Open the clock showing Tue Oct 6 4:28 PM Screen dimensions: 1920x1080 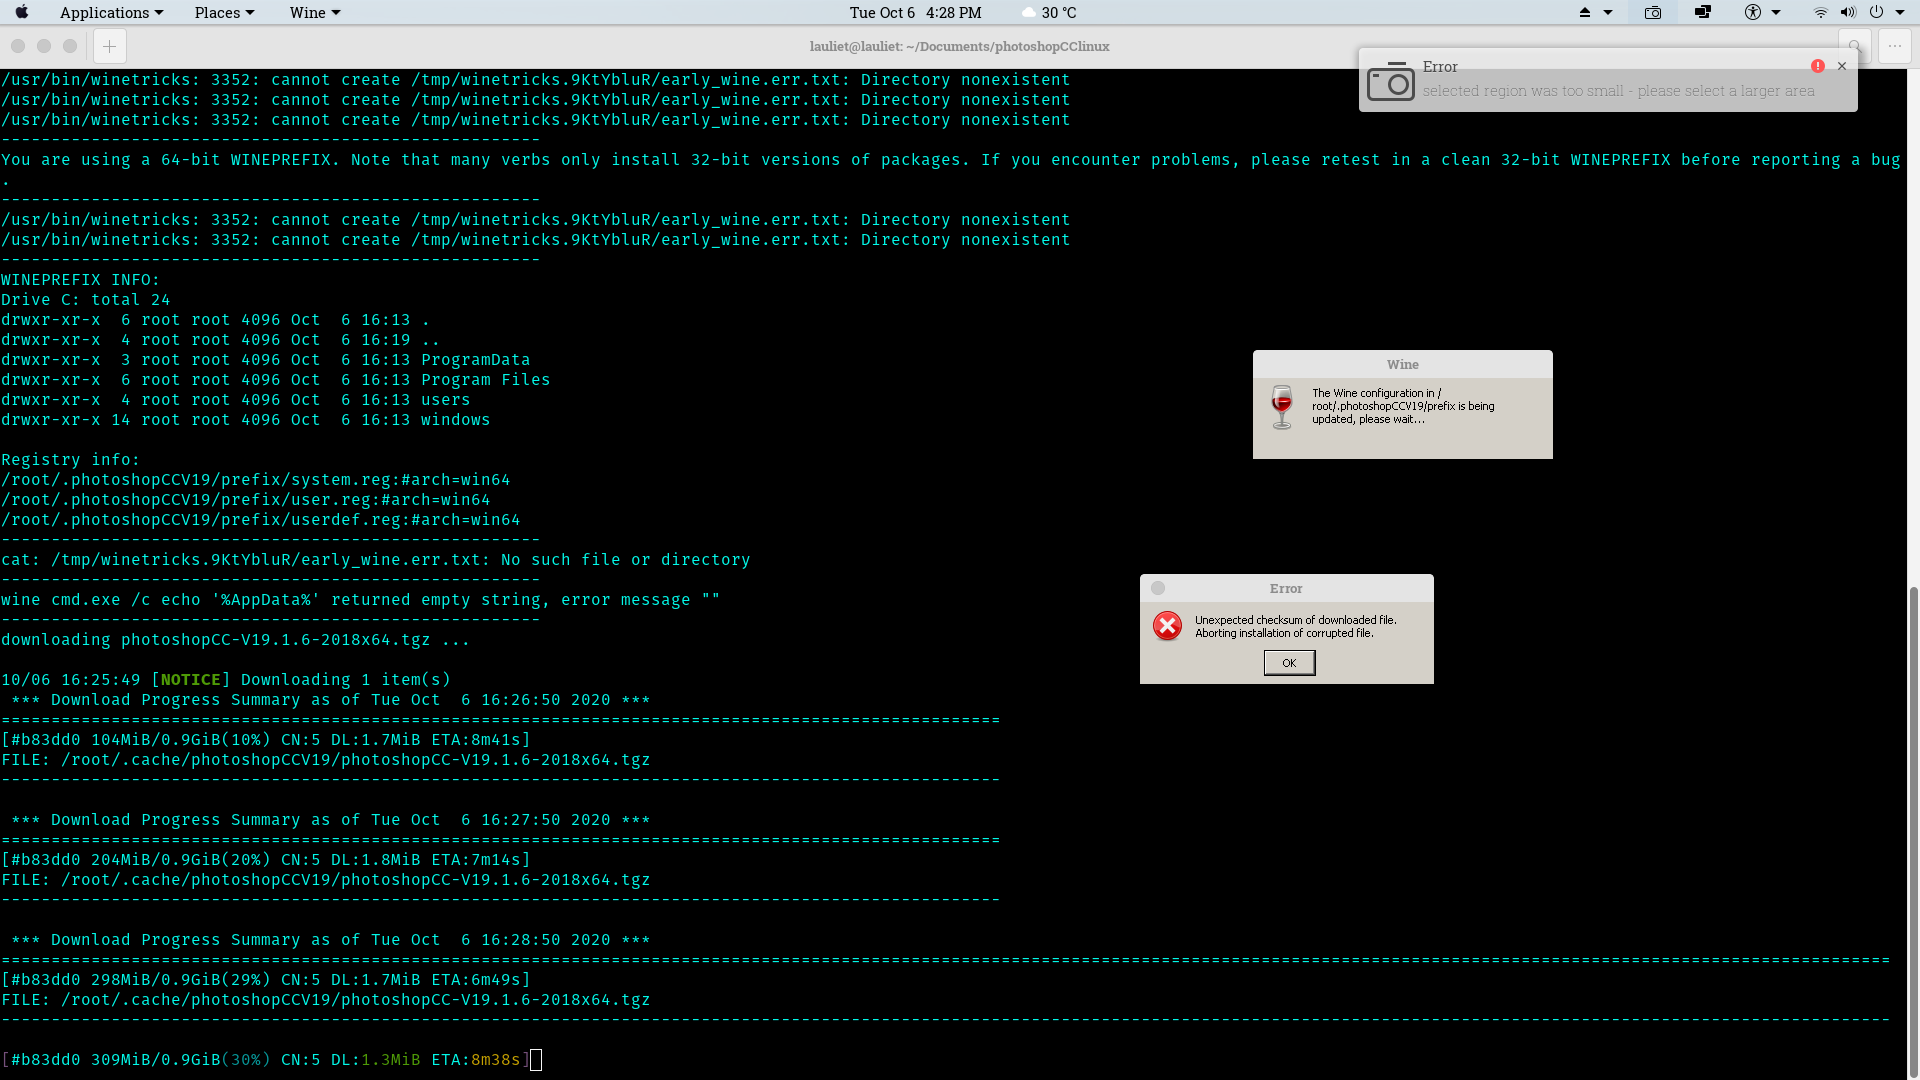click(915, 12)
